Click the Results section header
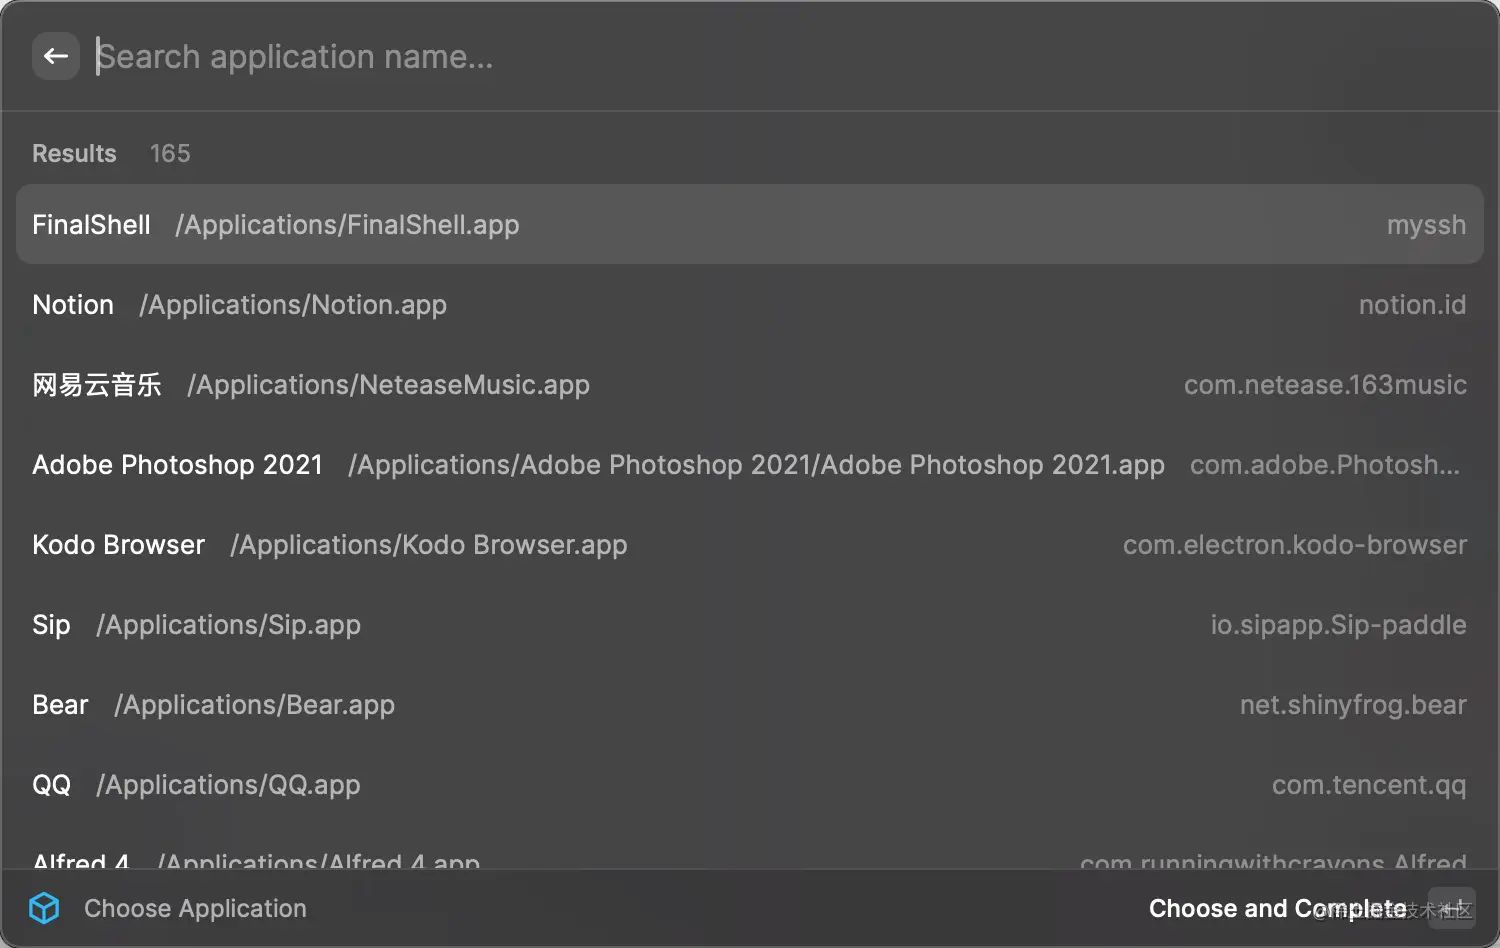The height and width of the screenshot is (948, 1500). [74, 153]
